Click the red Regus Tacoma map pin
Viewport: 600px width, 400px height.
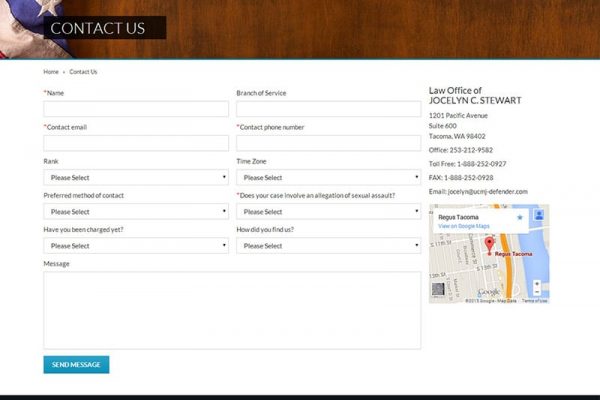click(489, 245)
